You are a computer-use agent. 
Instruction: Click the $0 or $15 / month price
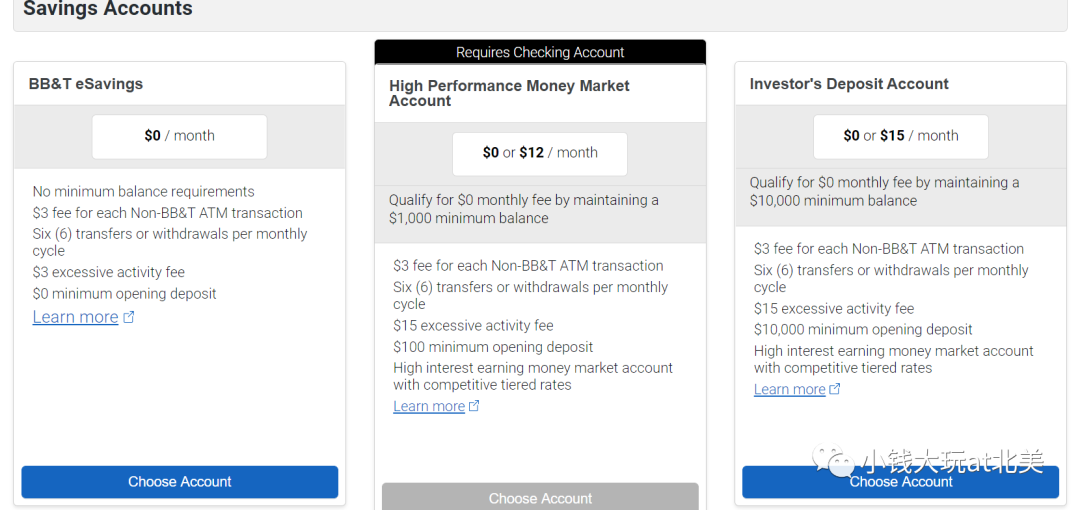point(900,136)
